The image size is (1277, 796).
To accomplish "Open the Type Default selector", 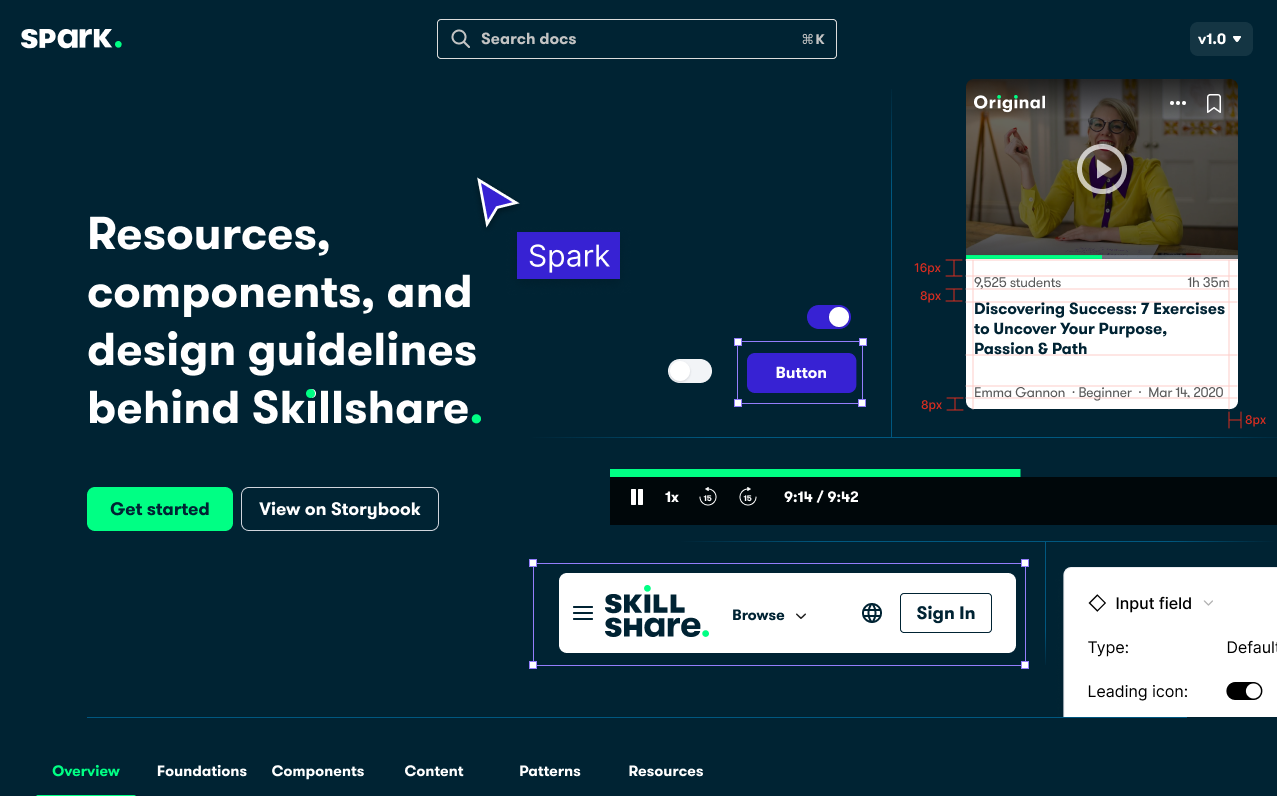I will coord(1251,647).
